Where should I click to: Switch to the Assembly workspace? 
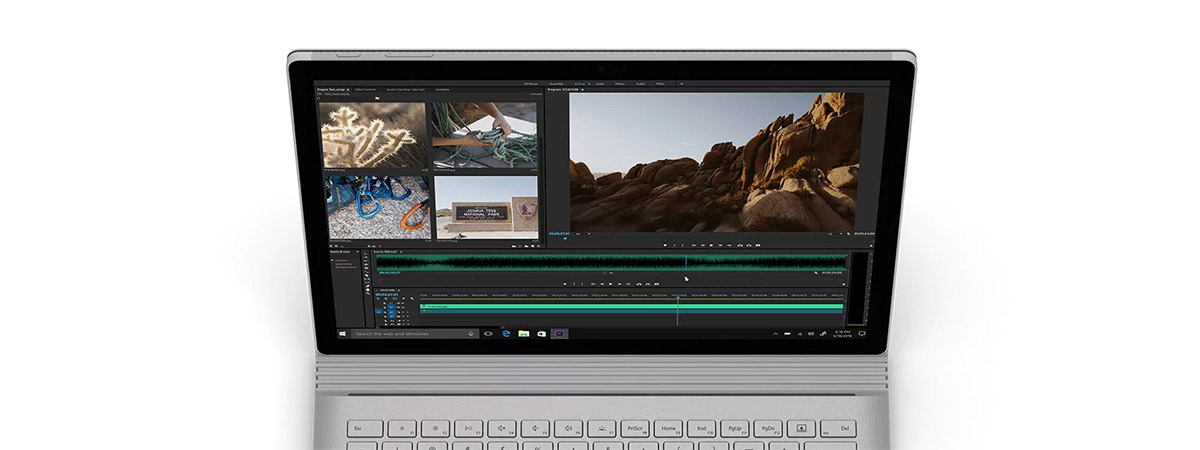tap(557, 84)
